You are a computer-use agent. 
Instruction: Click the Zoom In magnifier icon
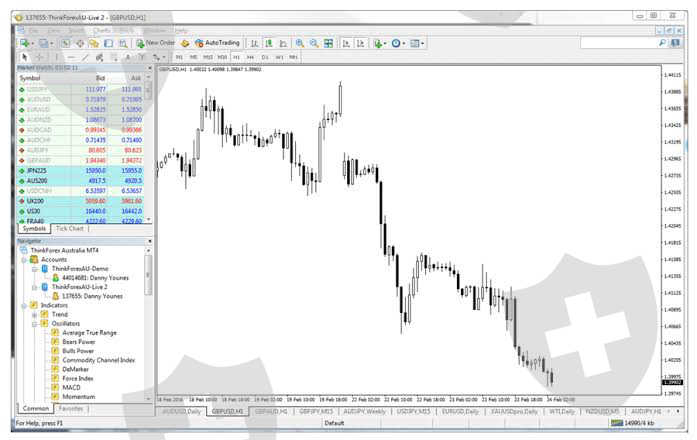pos(300,43)
